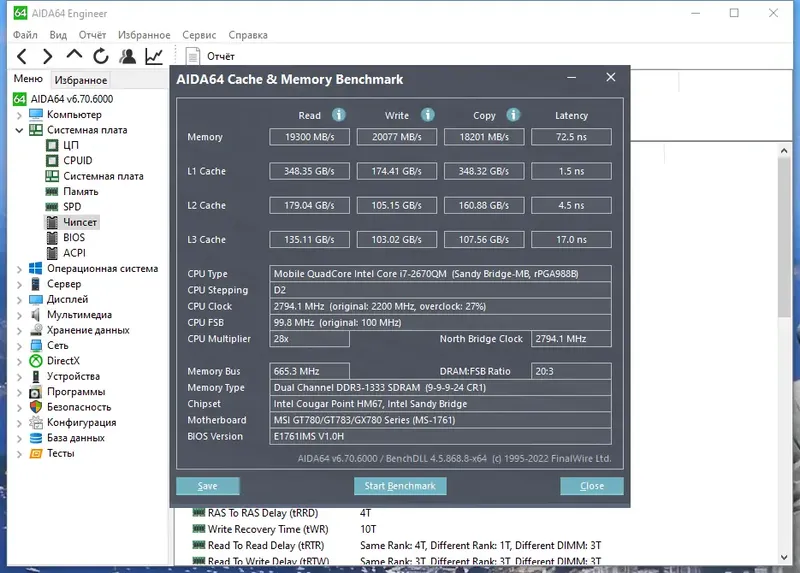Expand the Мультимедиа tree node

(19, 315)
